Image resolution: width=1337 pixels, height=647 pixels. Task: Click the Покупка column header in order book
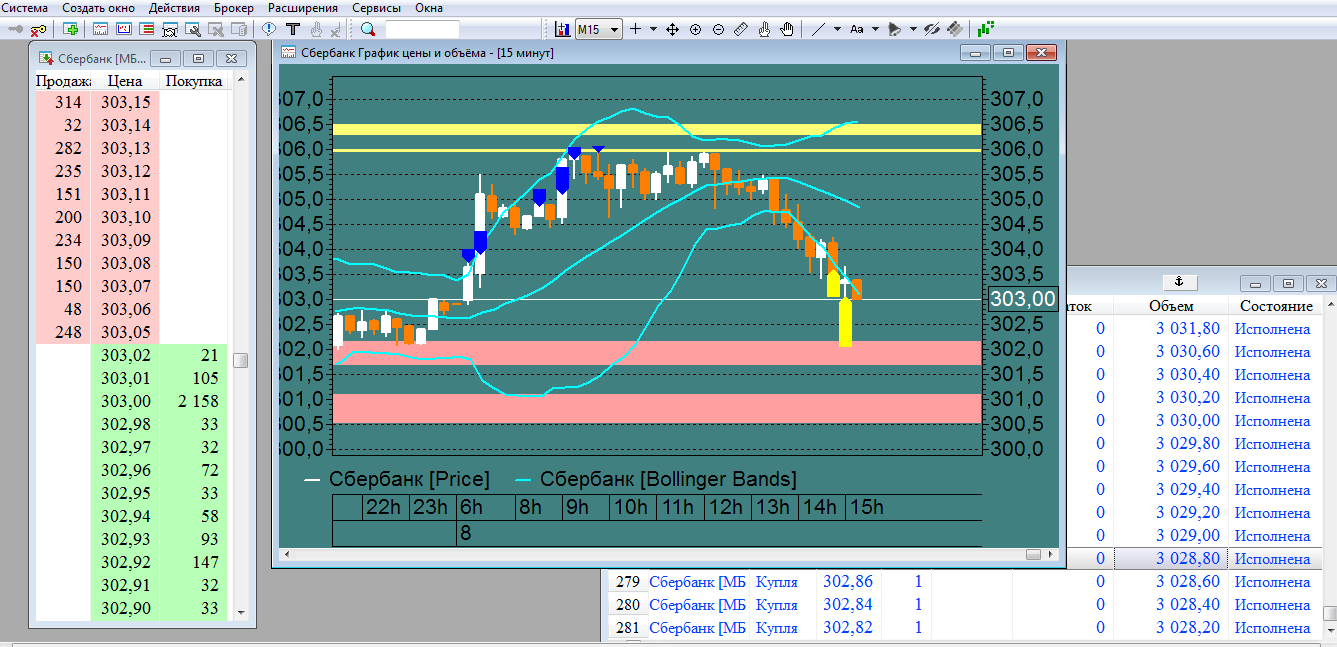(x=194, y=81)
